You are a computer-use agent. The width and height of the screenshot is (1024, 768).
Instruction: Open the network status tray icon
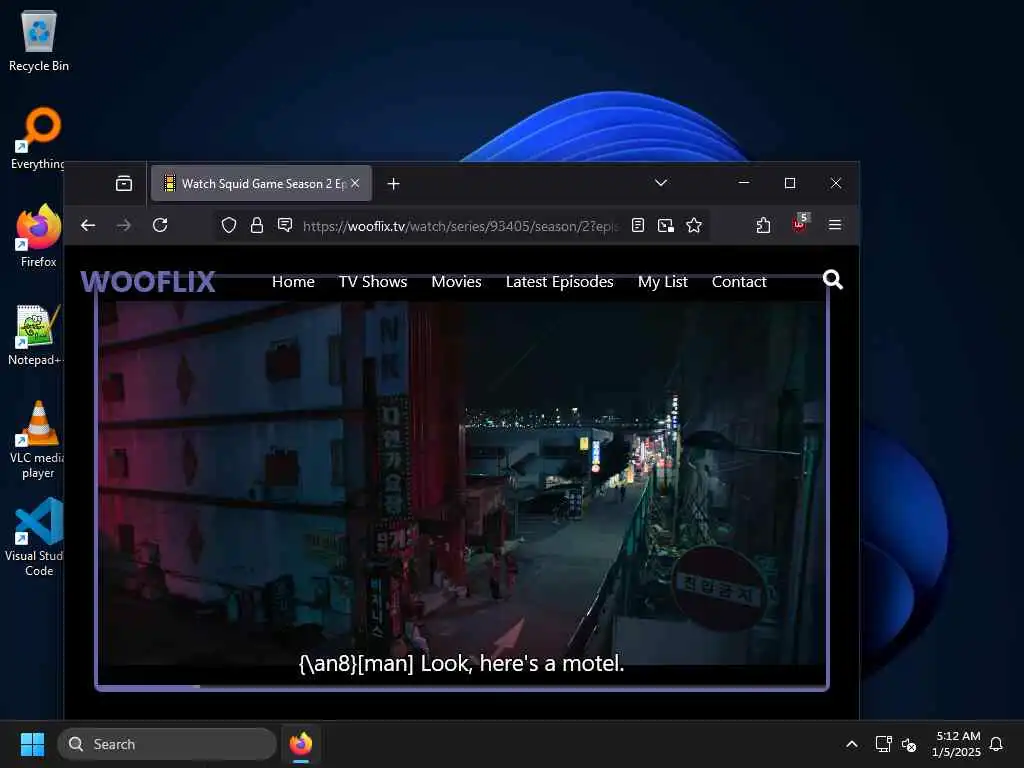(x=883, y=744)
